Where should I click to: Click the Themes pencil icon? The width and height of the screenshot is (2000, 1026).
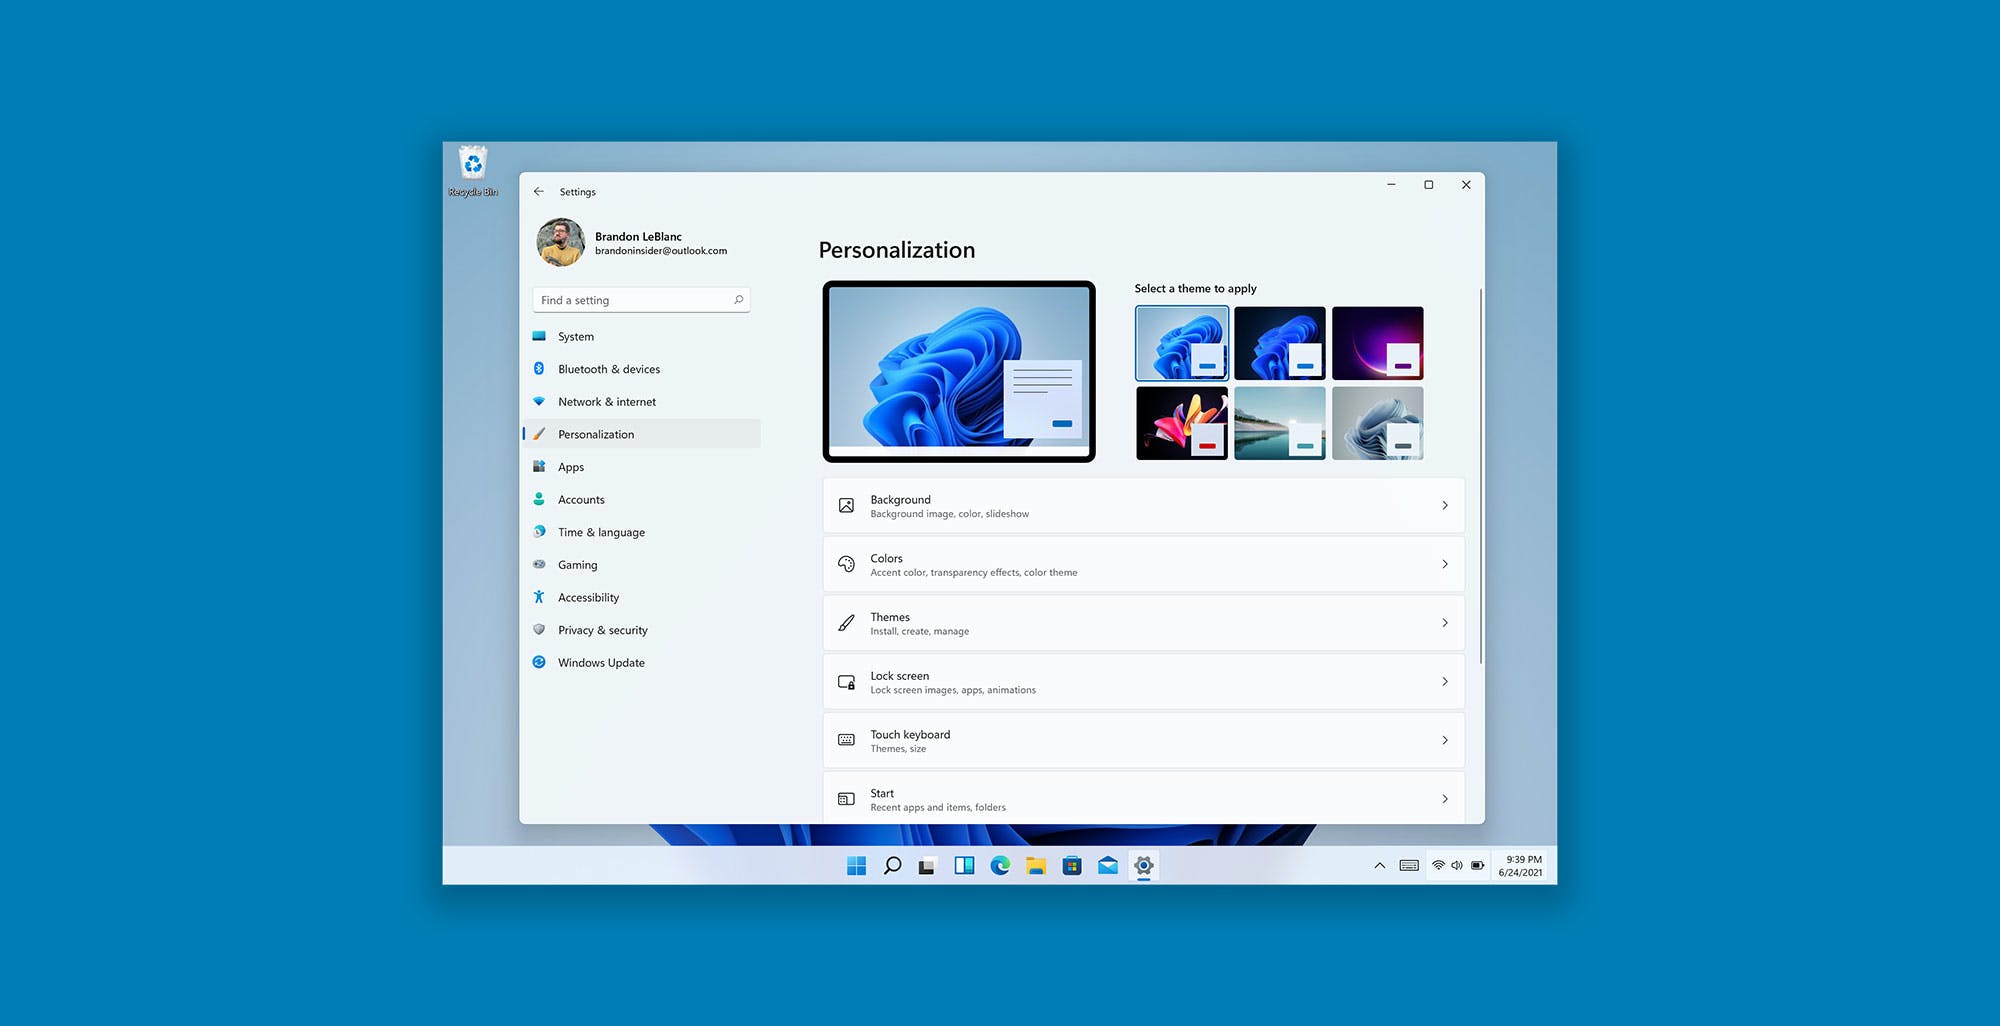pos(846,622)
